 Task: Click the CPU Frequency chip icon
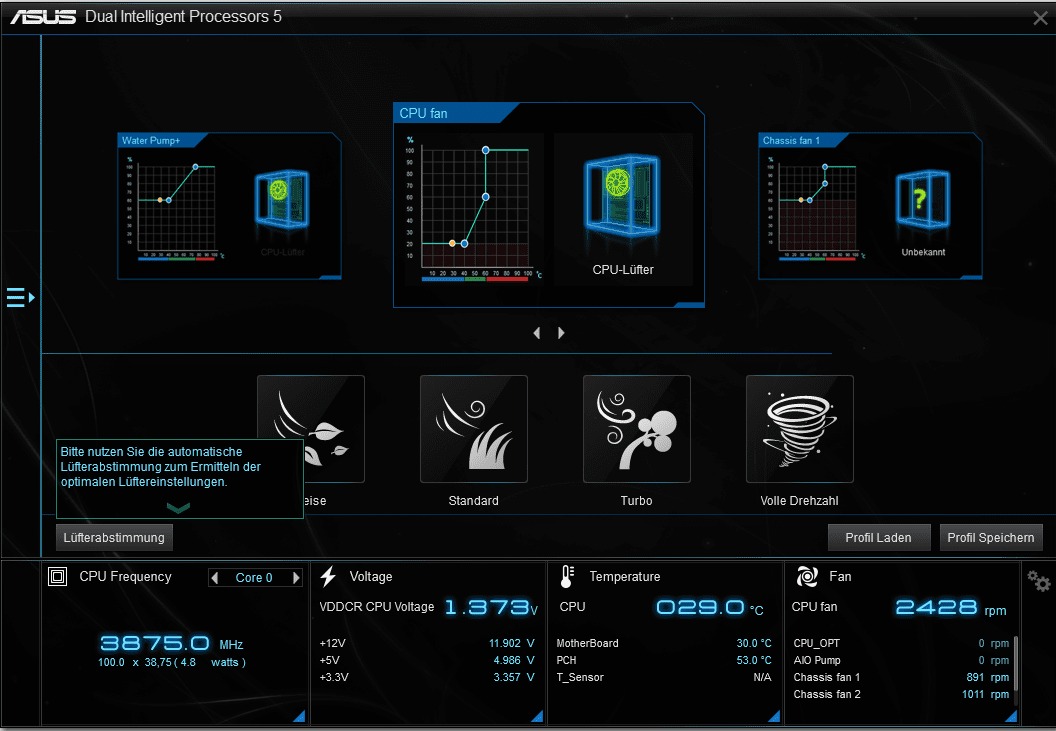58,576
